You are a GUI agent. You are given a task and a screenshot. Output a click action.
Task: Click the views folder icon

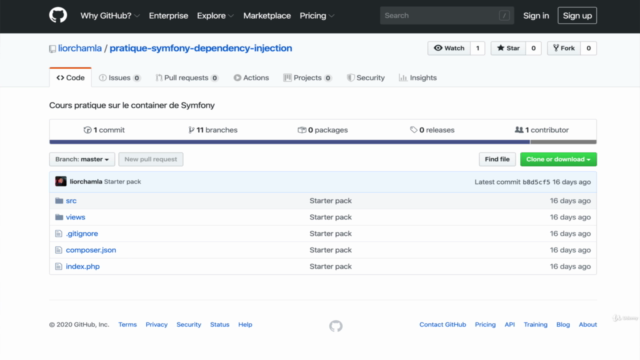(x=59, y=217)
